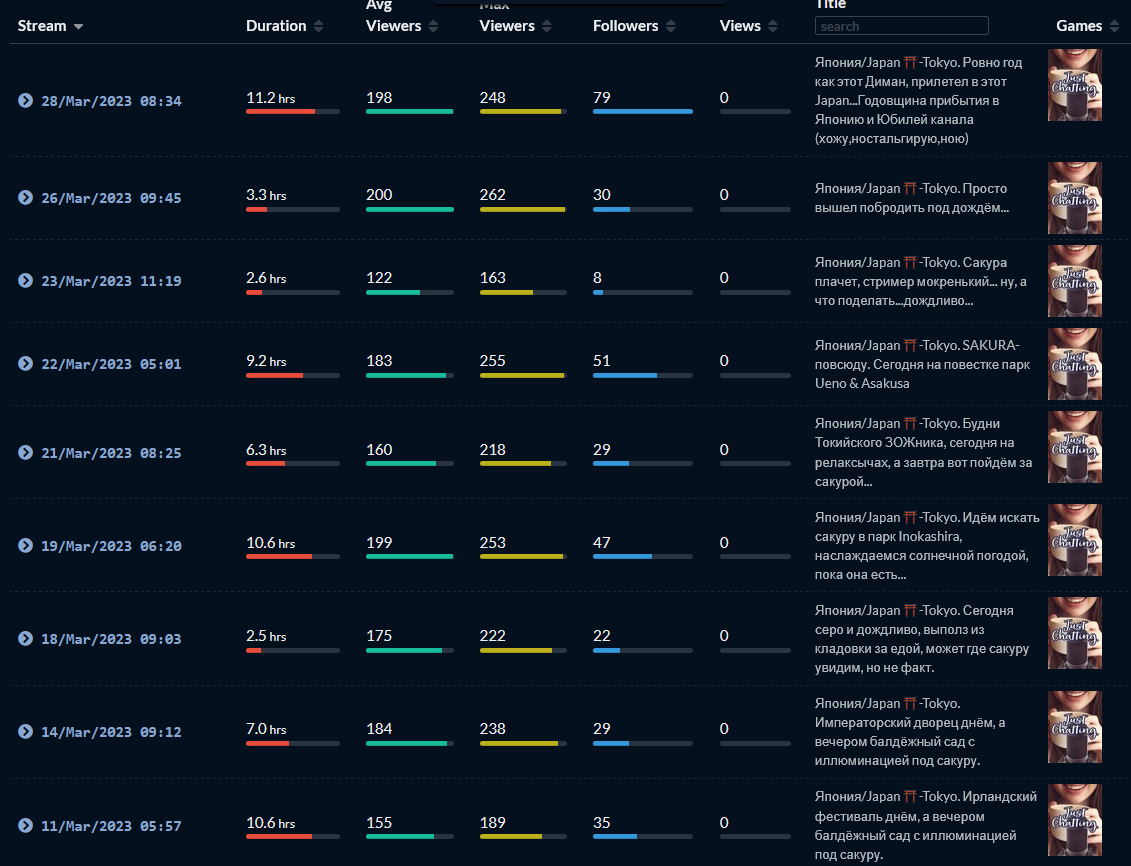Sort by the Stream column header

click(x=42, y=26)
